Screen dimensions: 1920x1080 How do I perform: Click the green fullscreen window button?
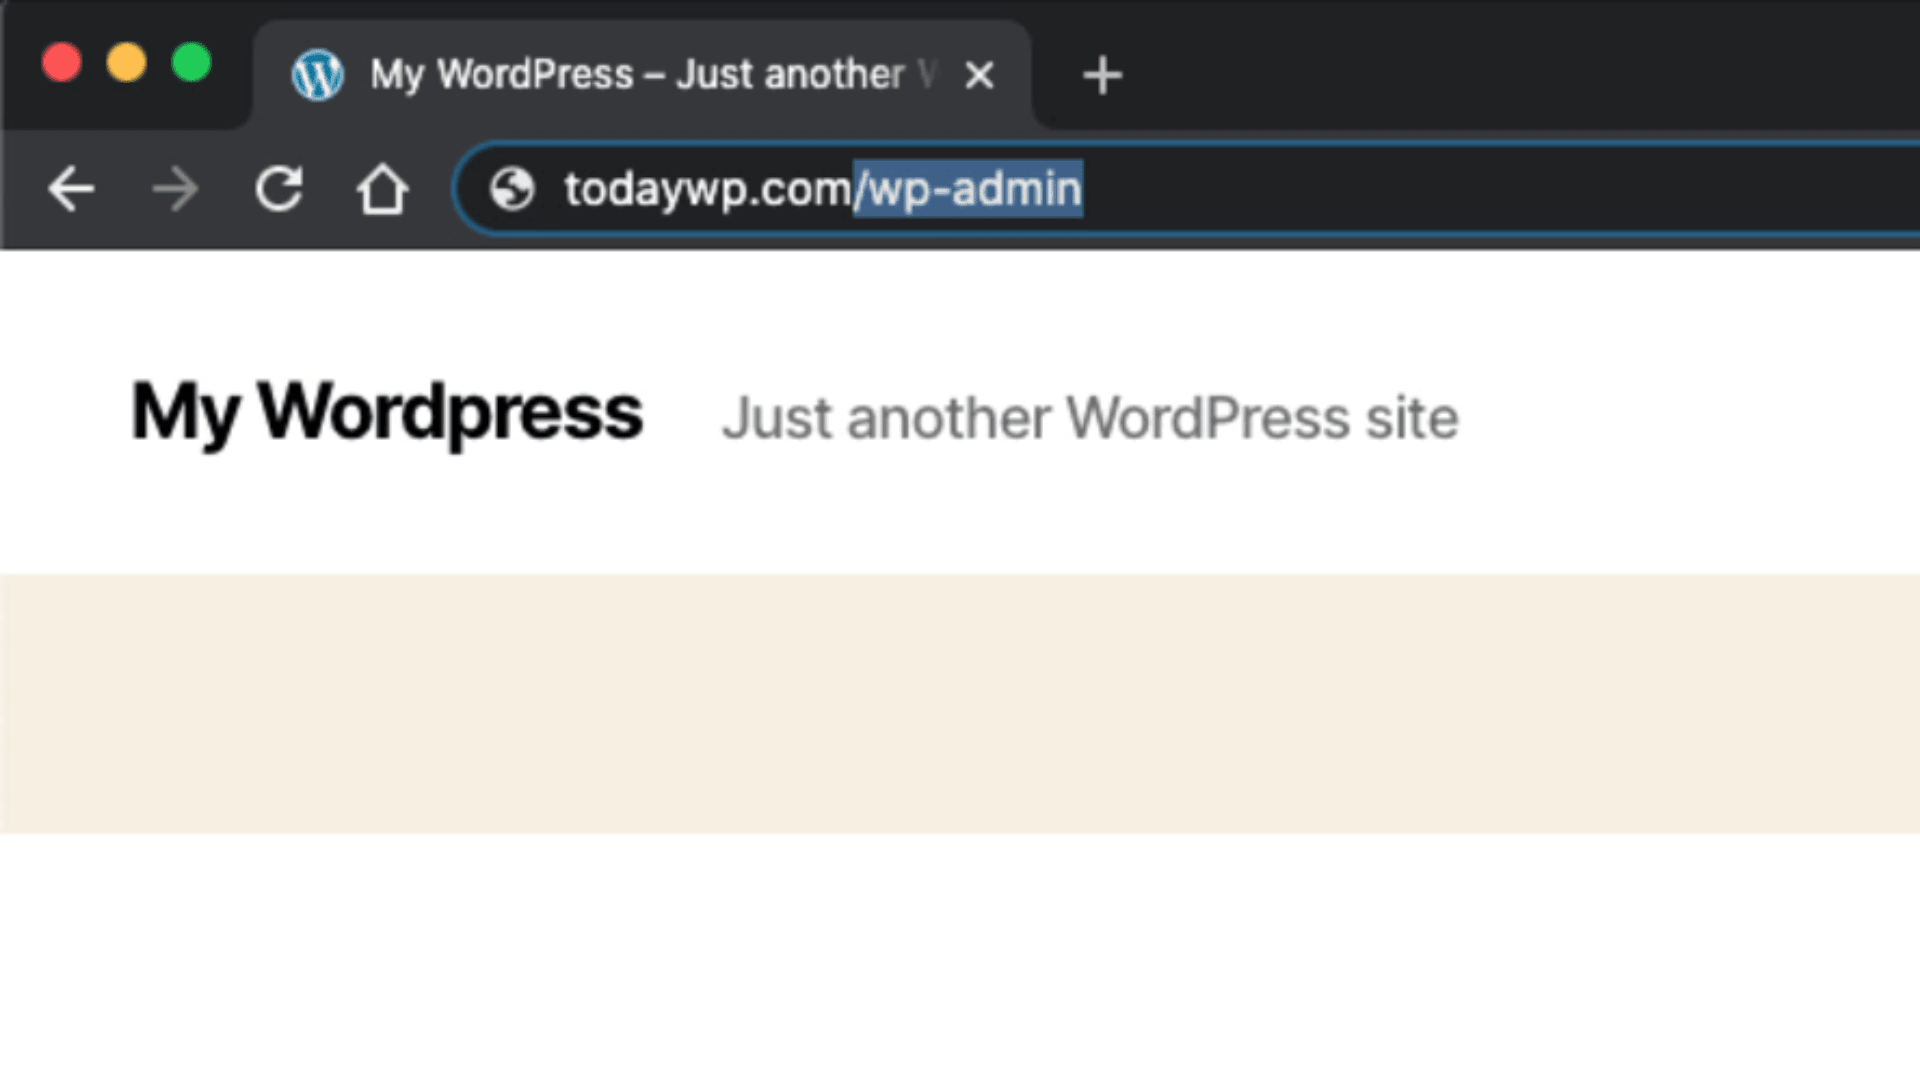click(191, 63)
